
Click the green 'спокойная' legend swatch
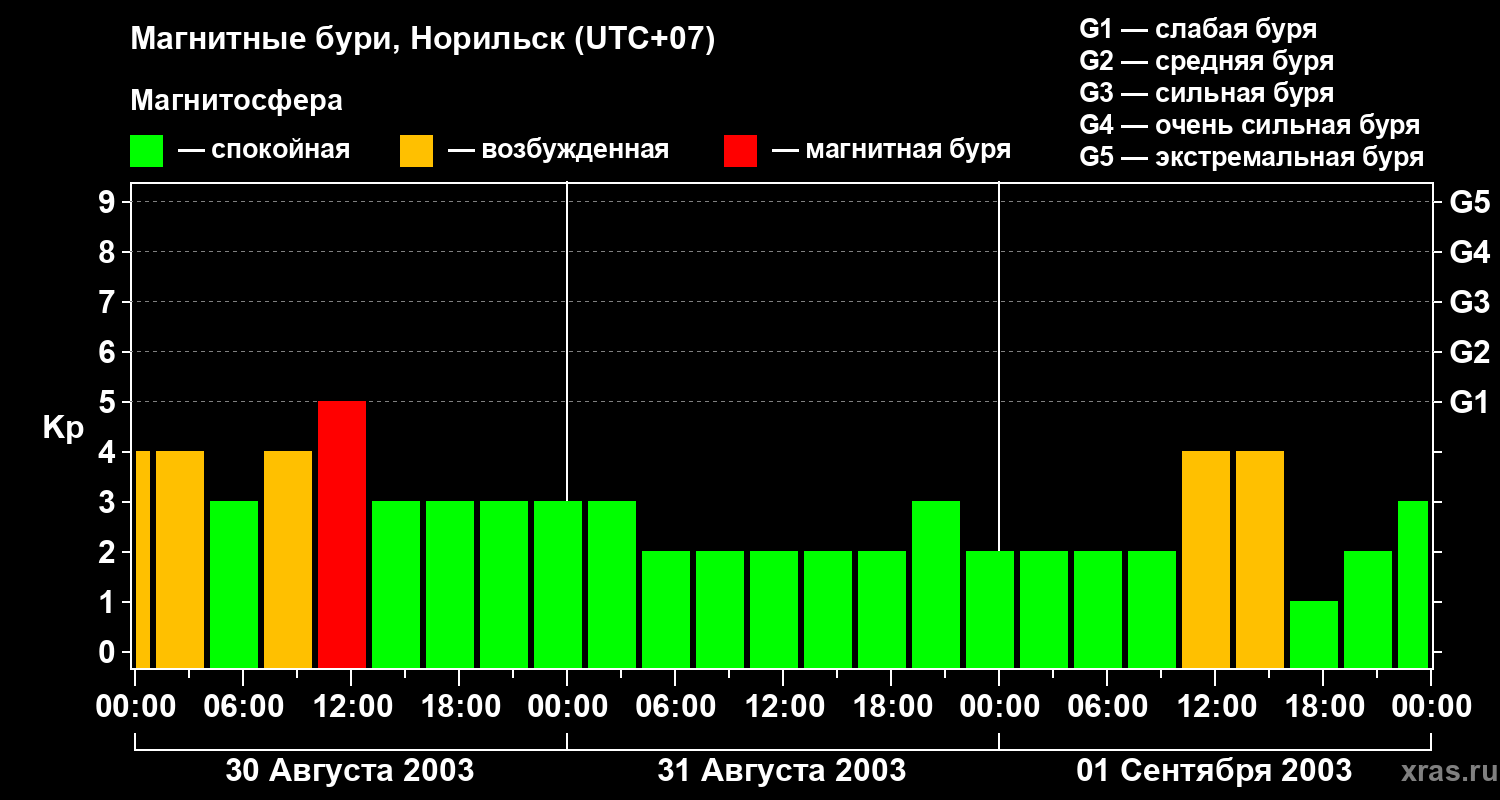point(146,151)
